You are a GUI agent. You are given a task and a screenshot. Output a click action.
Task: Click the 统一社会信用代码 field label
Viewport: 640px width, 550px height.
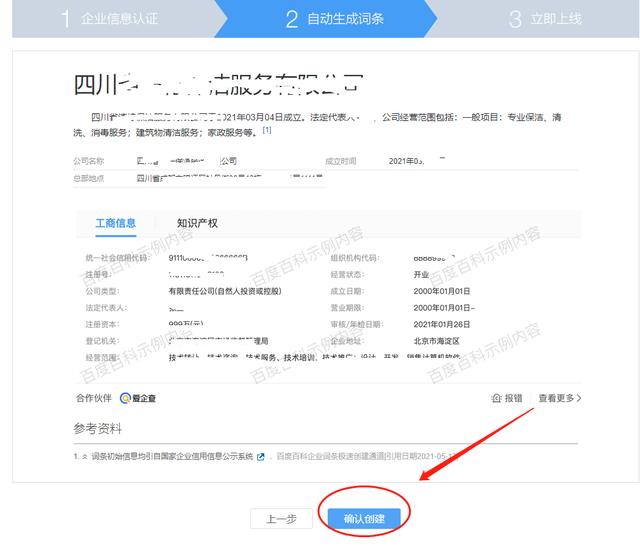(x=117, y=257)
